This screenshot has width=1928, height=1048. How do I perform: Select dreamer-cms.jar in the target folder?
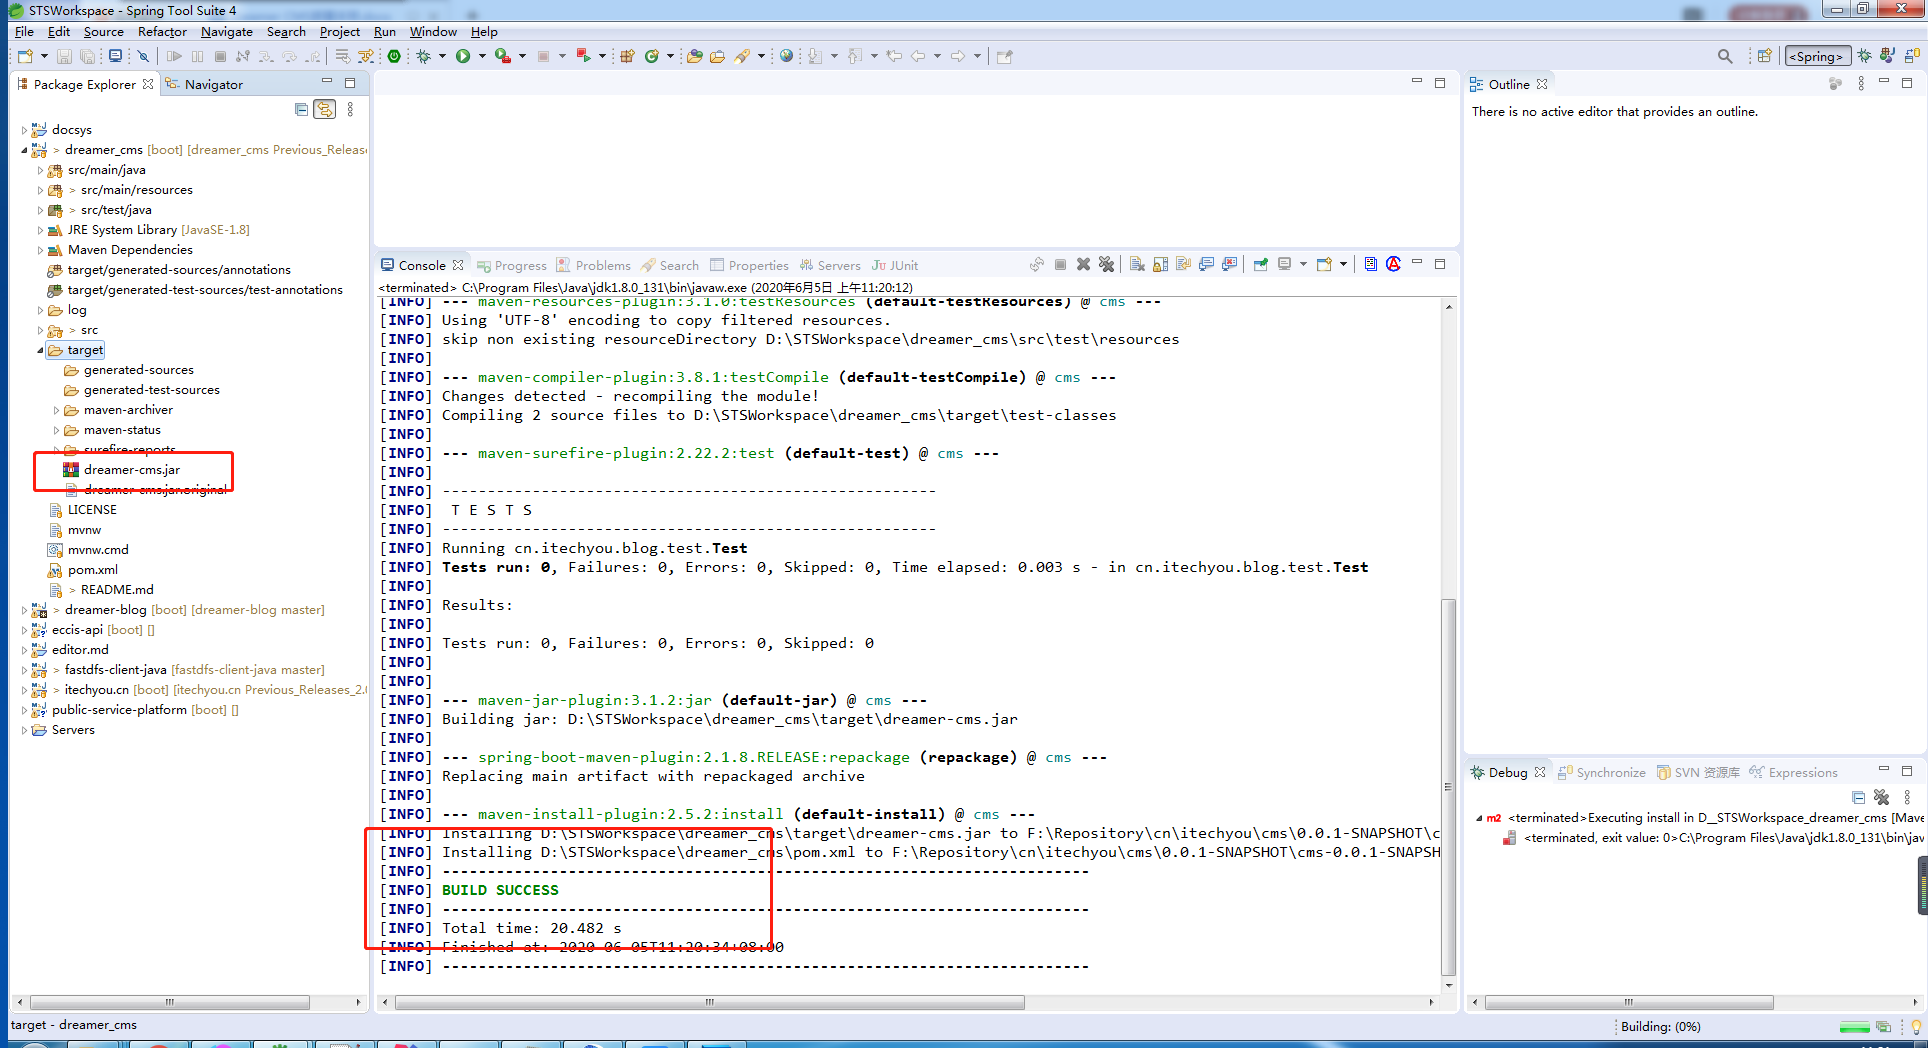click(132, 470)
